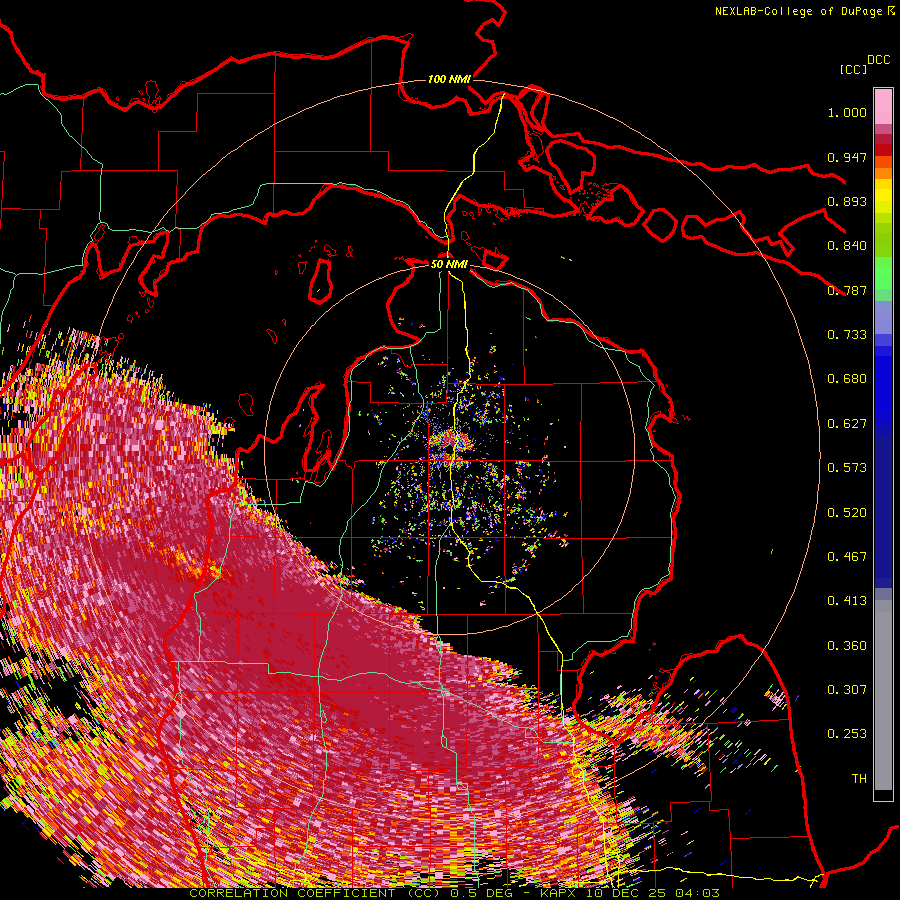This screenshot has height=900, width=900.
Task: Click the [CC] scale heading
Action: pyautogui.click(x=853, y=69)
